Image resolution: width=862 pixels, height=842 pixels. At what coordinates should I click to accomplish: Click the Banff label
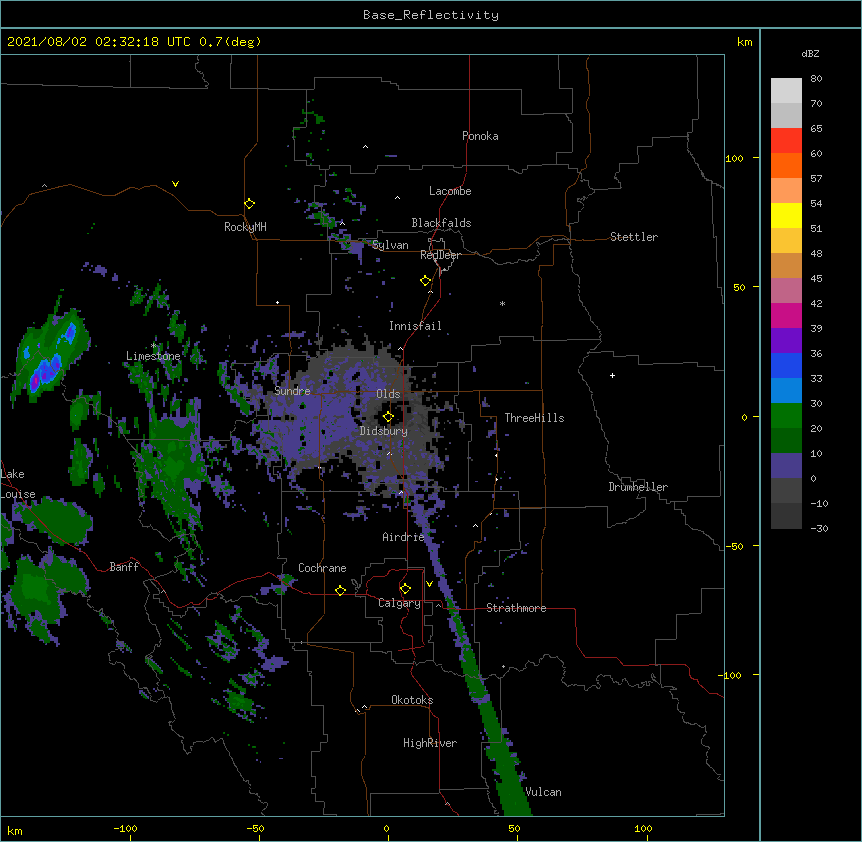(124, 567)
